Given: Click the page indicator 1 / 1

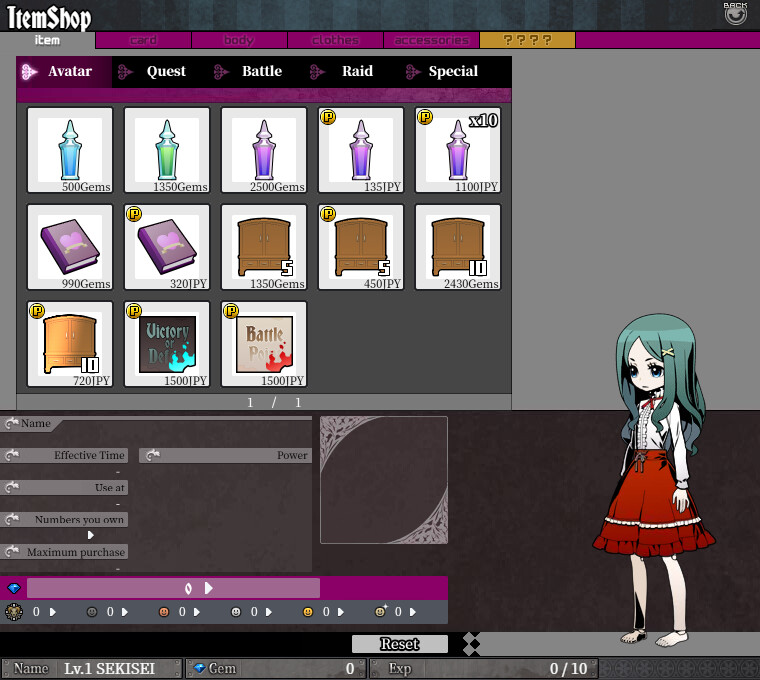Looking at the screenshot, I should [274, 403].
